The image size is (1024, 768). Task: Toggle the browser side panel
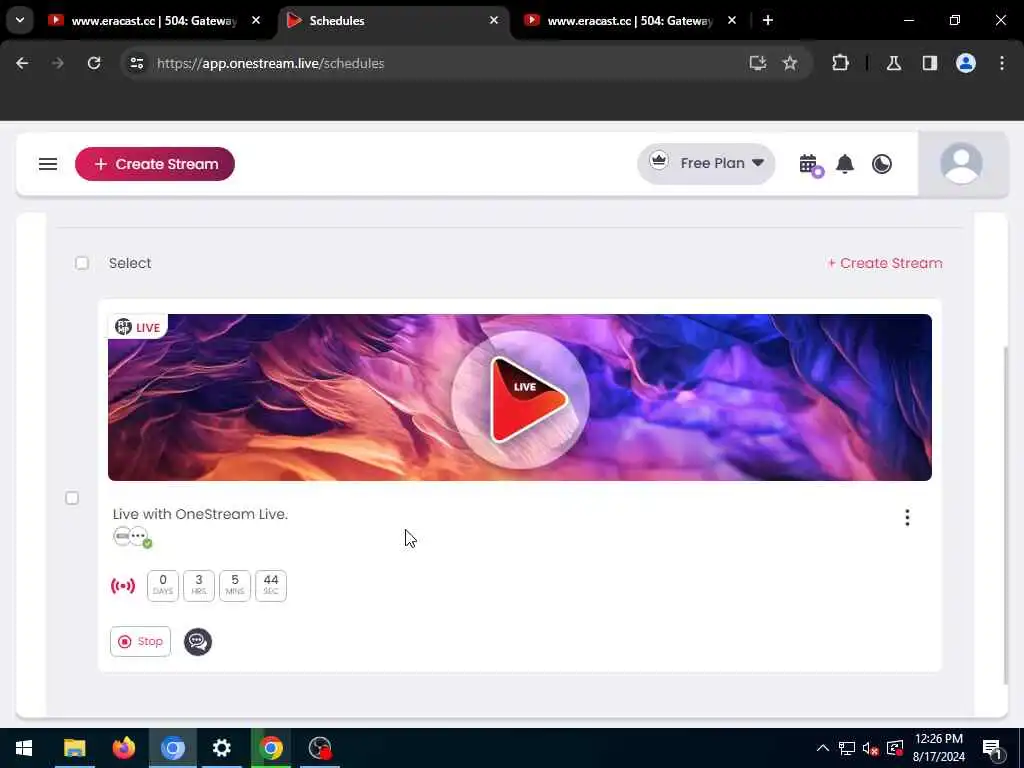[930, 63]
